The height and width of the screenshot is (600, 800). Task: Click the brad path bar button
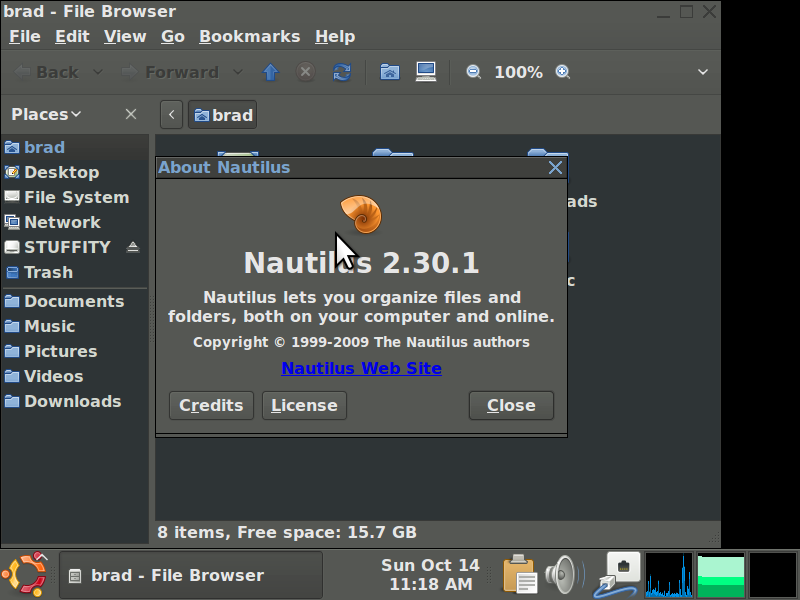click(x=223, y=115)
